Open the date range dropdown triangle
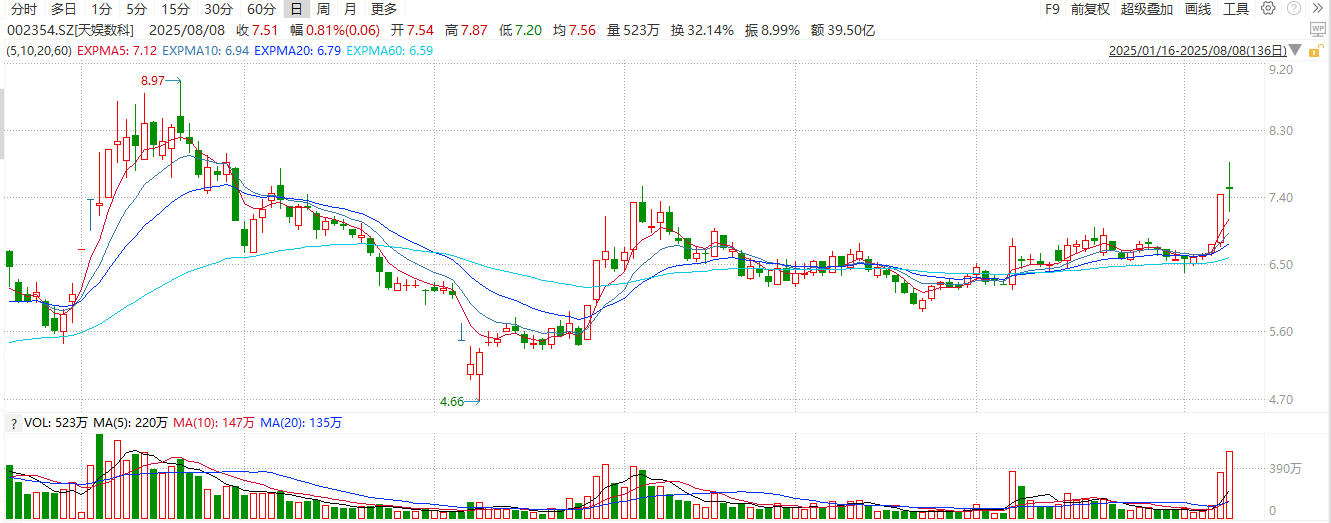 click(x=1297, y=50)
